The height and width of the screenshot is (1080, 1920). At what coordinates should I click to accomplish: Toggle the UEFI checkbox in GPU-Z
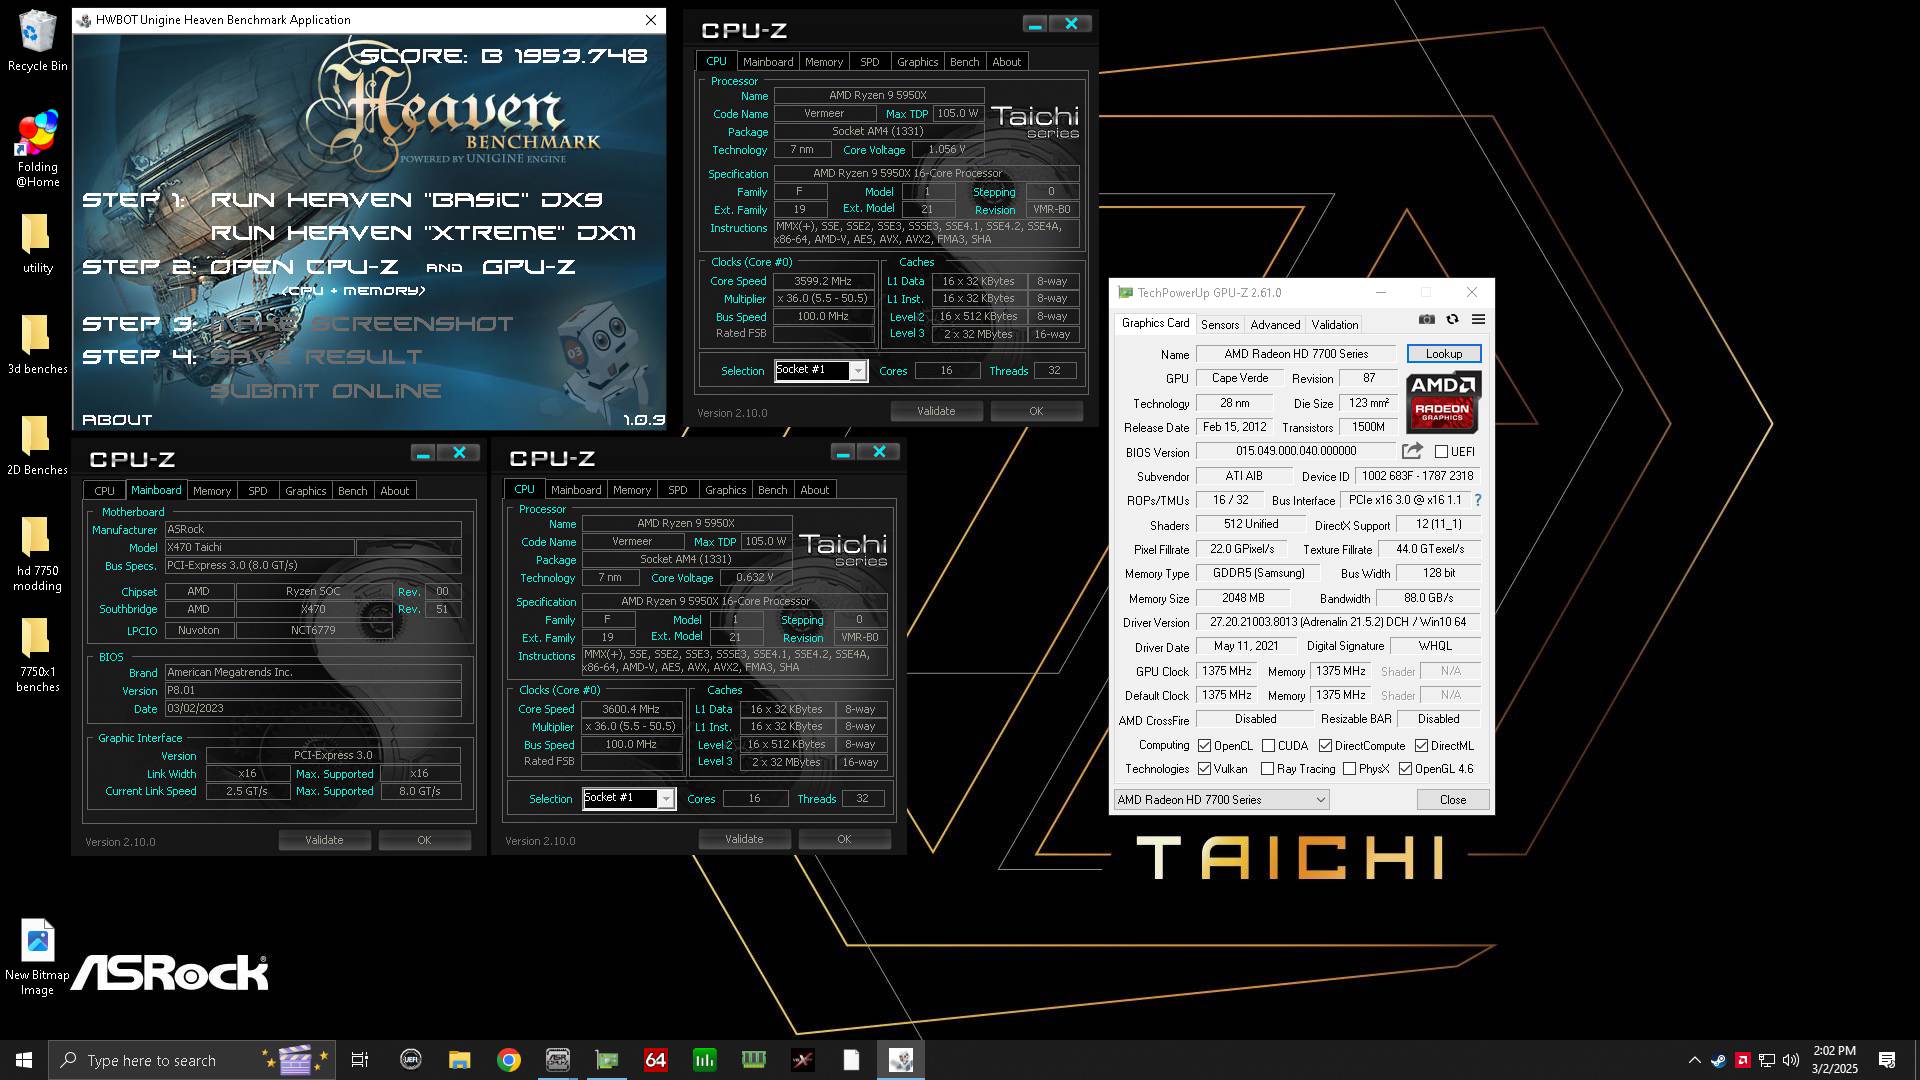click(x=1441, y=452)
